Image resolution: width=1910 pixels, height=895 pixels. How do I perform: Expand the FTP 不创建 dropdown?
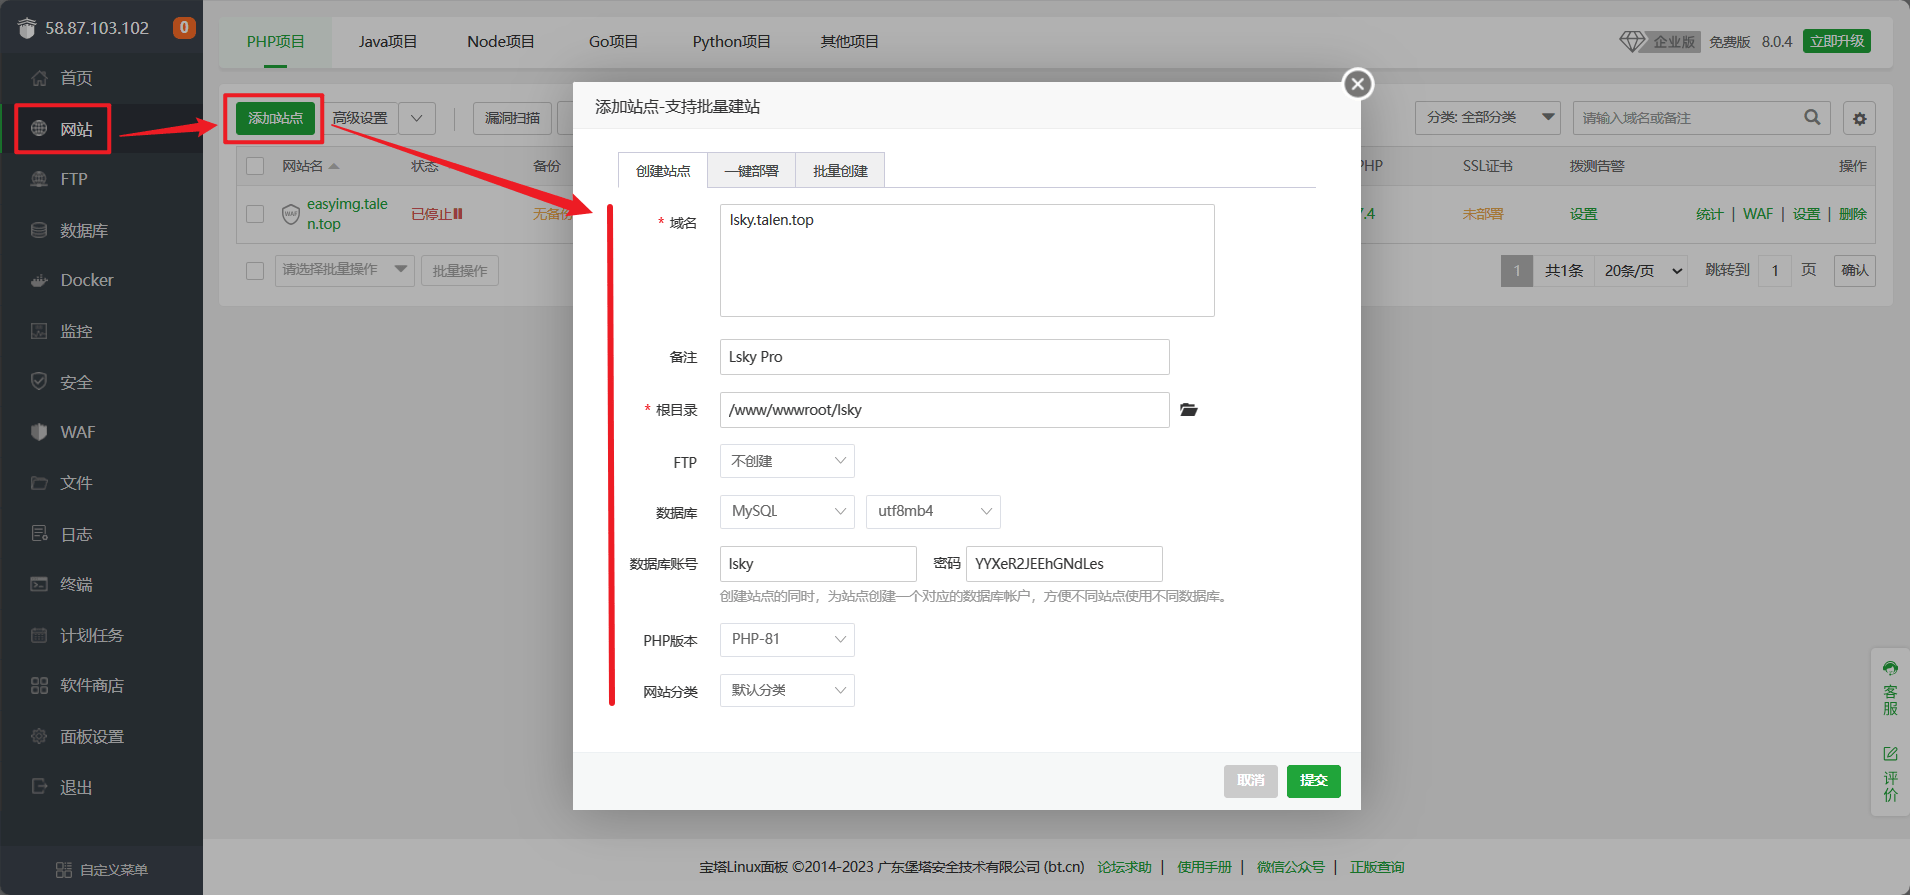click(787, 461)
